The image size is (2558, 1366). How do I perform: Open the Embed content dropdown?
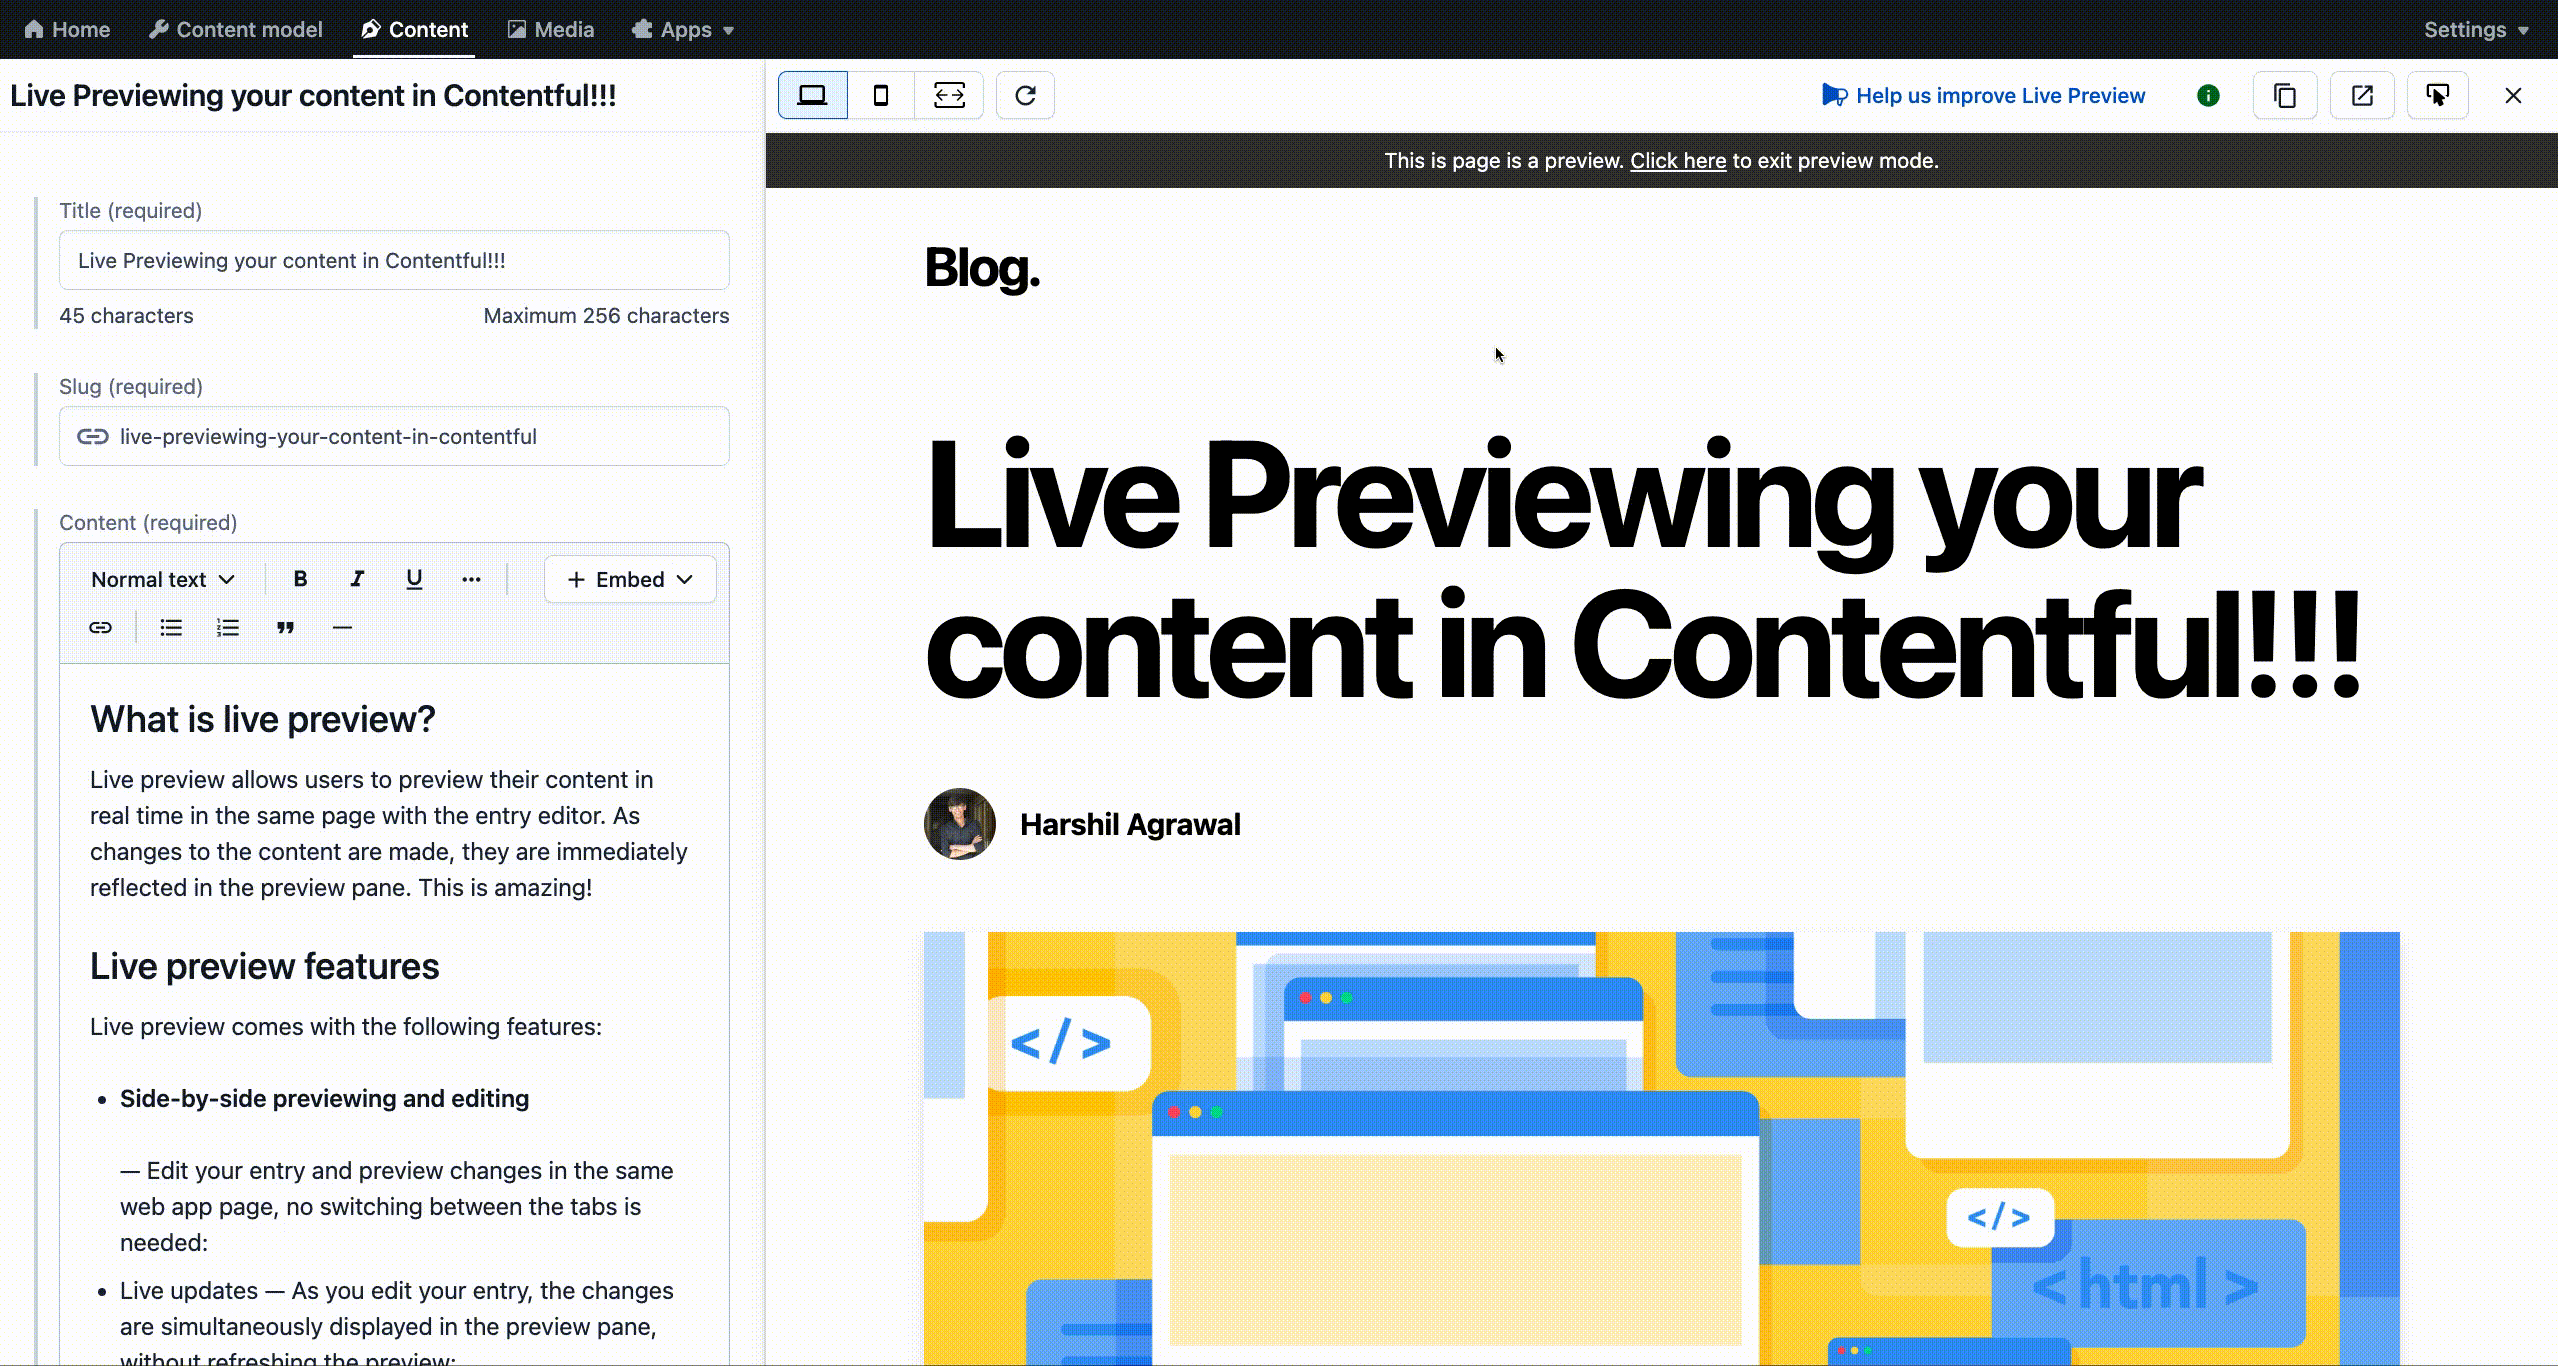pos(629,579)
